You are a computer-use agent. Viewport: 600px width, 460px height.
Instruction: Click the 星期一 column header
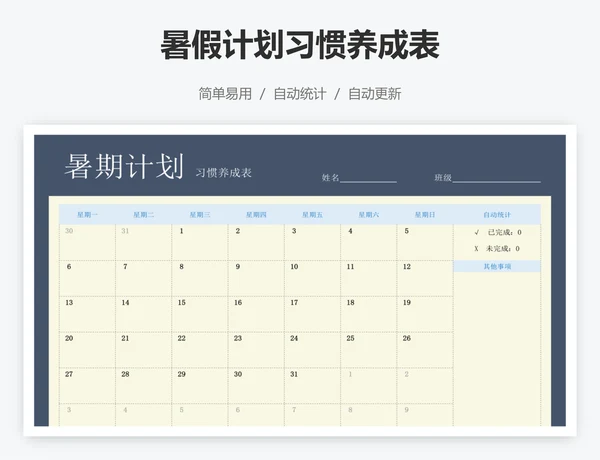click(87, 215)
